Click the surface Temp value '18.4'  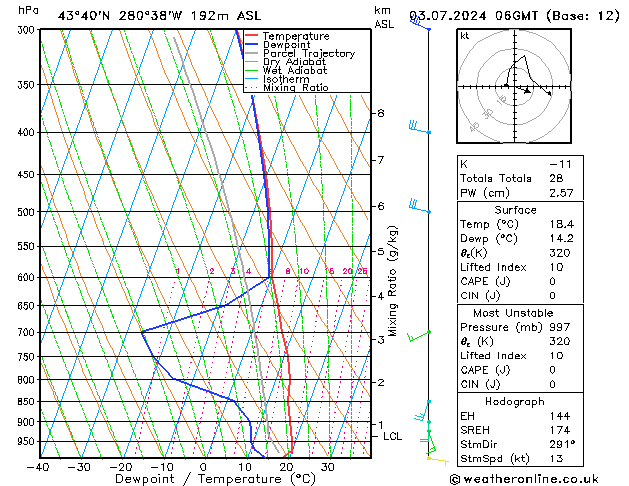(x=562, y=224)
